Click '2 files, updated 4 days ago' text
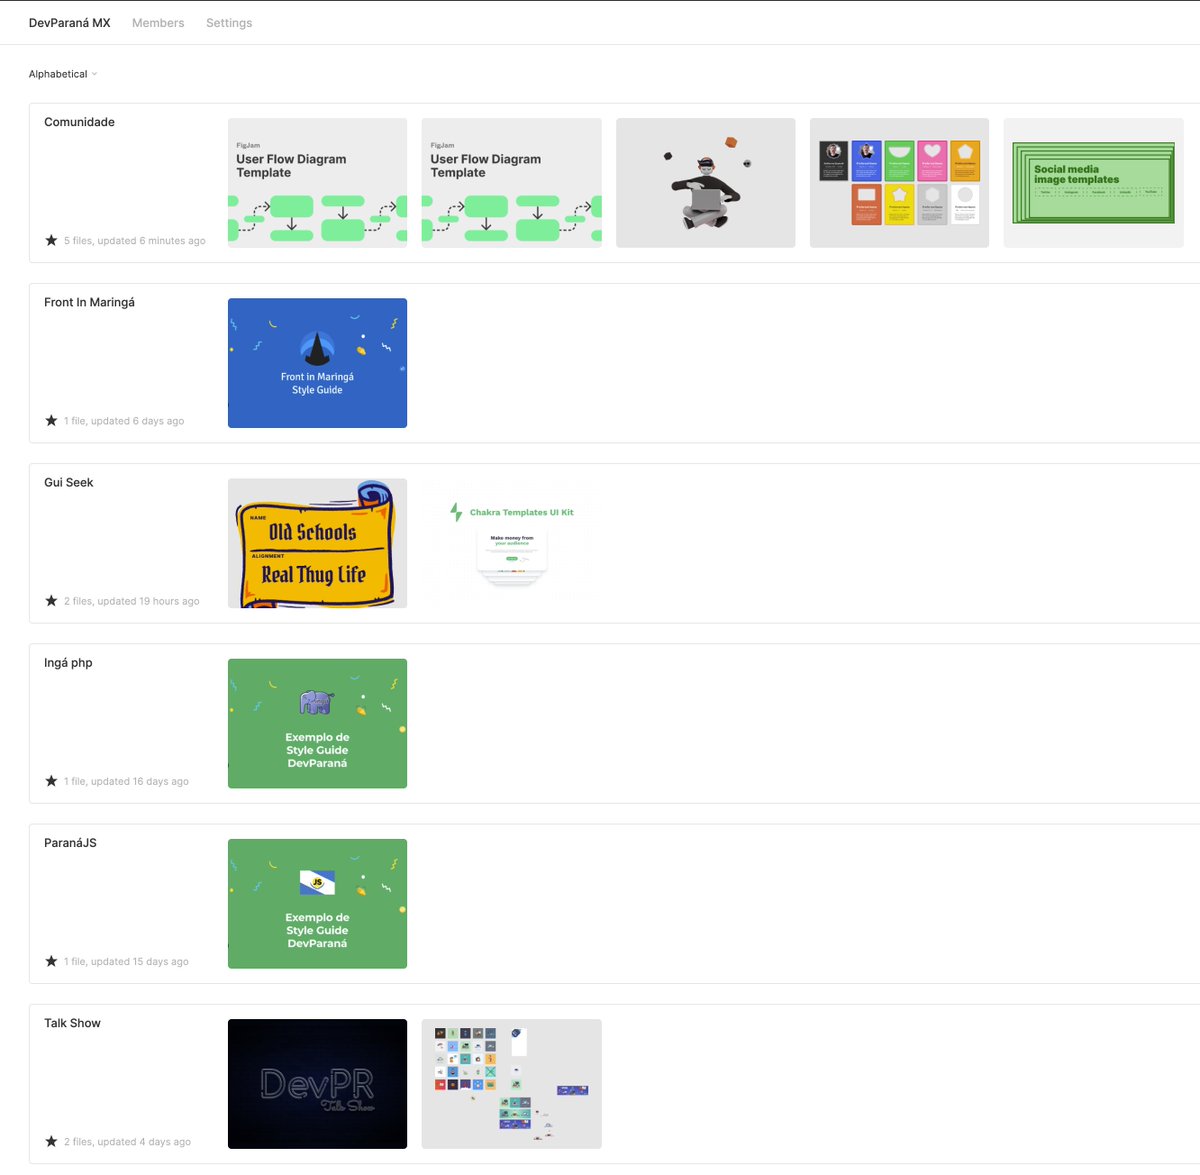Viewport: 1200px width, 1175px height. coord(127,1142)
